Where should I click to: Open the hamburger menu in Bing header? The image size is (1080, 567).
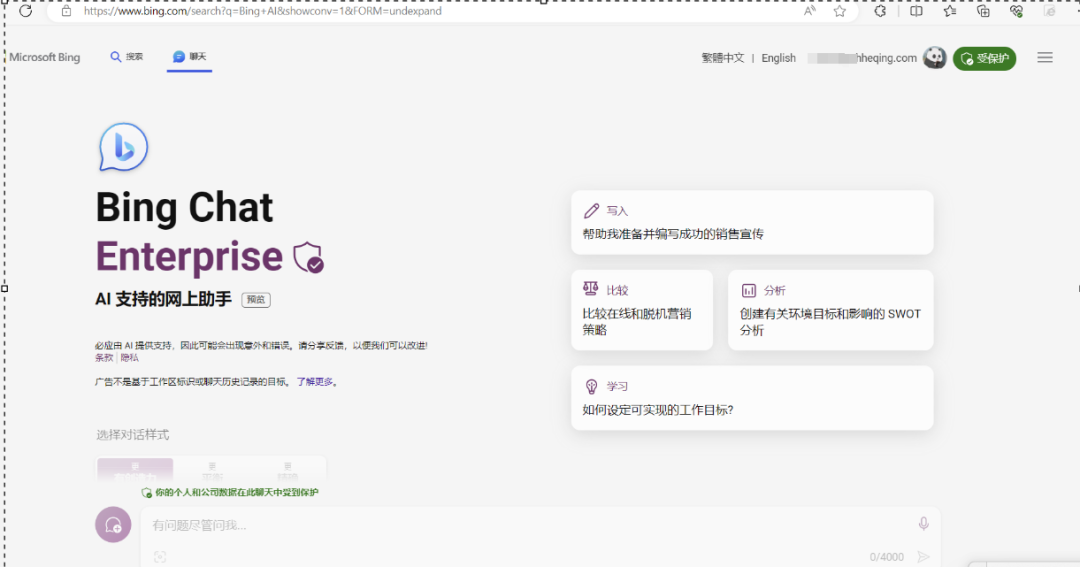[x=1045, y=58]
